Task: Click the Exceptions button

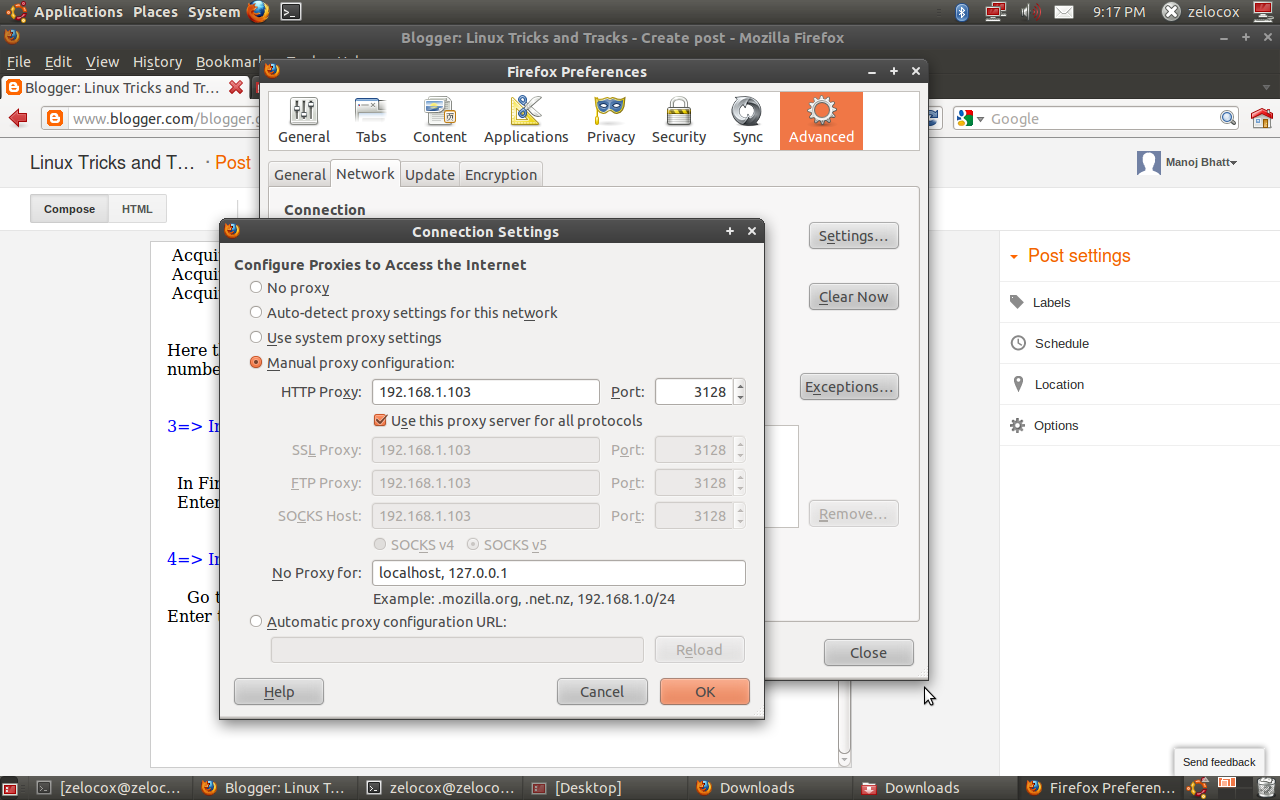Action: coord(849,387)
